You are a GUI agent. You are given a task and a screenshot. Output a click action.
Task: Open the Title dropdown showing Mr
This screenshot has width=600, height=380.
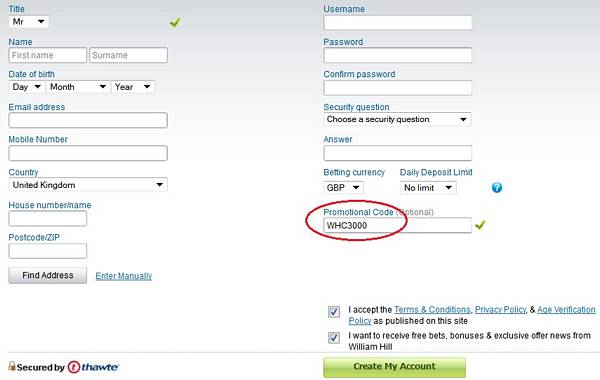coord(29,21)
